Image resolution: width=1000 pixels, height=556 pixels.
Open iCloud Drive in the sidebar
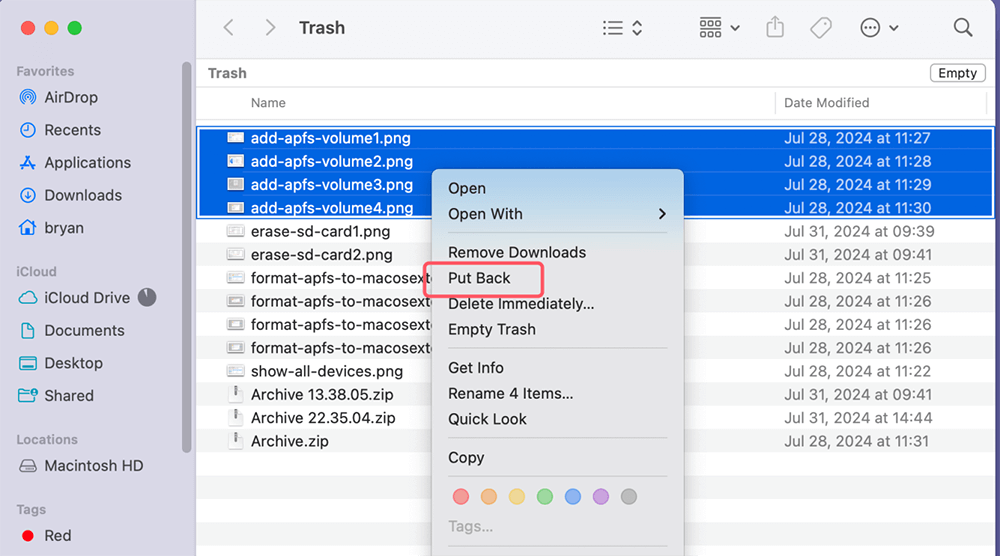tap(86, 298)
